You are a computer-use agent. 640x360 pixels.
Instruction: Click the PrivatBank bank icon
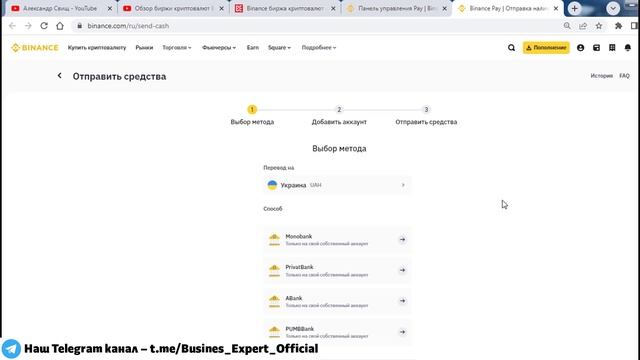click(274, 270)
